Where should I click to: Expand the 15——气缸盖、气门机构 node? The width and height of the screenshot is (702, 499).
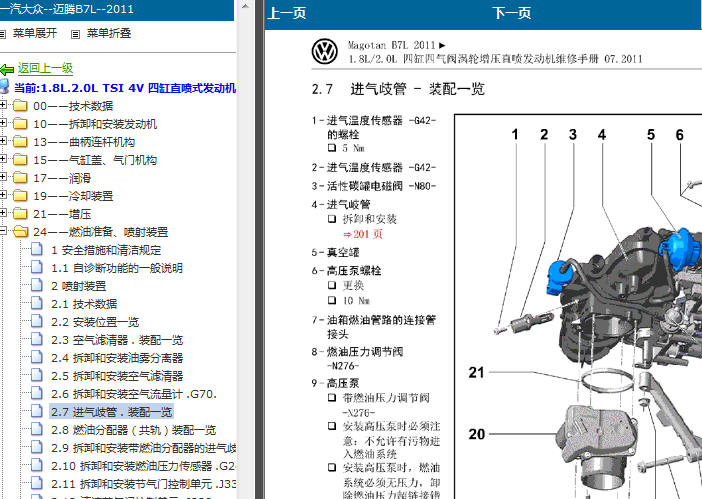tap(3, 158)
